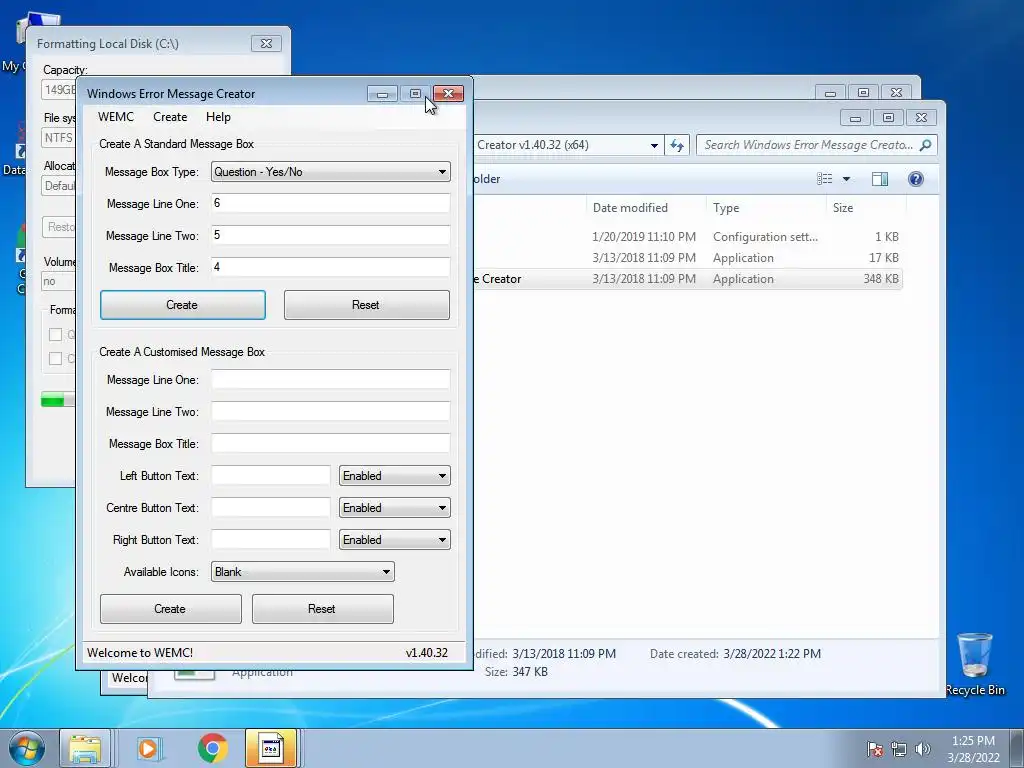Open Explorer help icon
Screen dimensions: 1024x768
(916, 179)
